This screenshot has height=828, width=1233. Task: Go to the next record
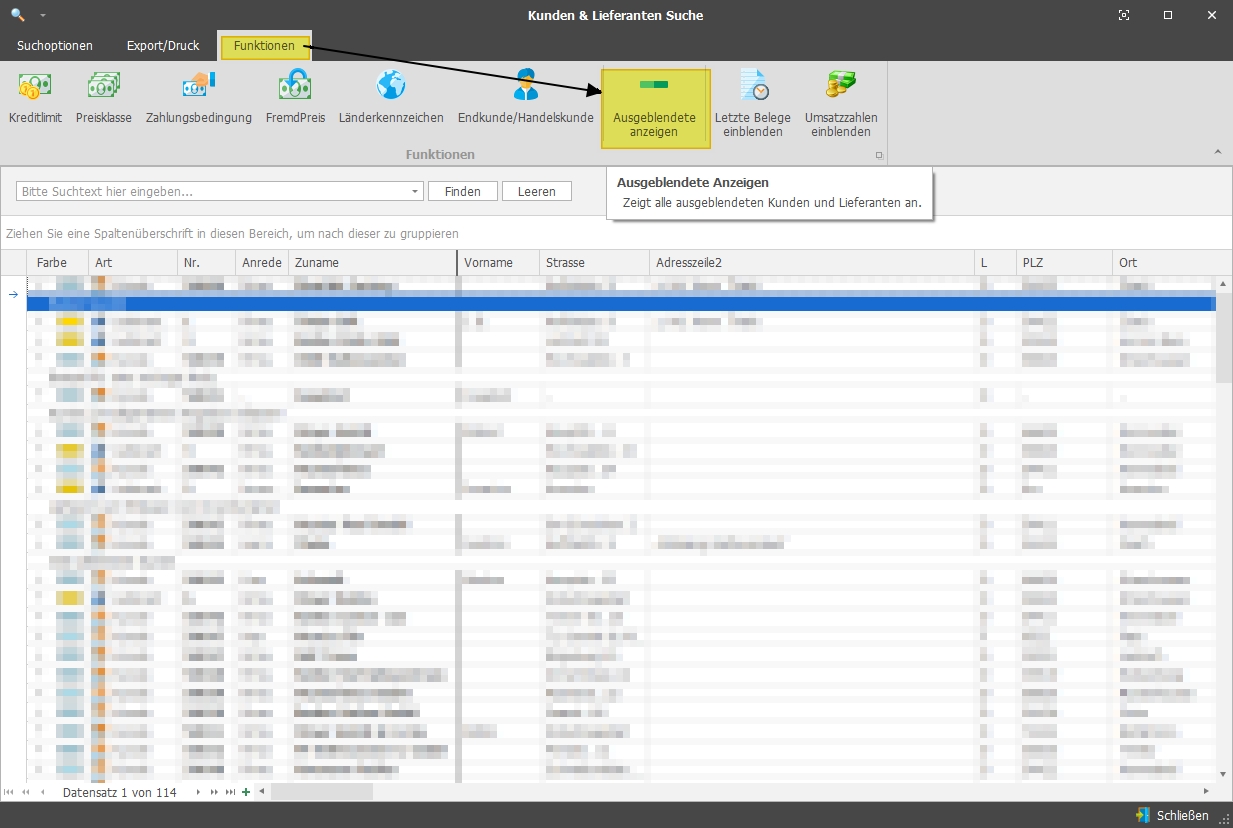pyautogui.click(x=198, y=792)
